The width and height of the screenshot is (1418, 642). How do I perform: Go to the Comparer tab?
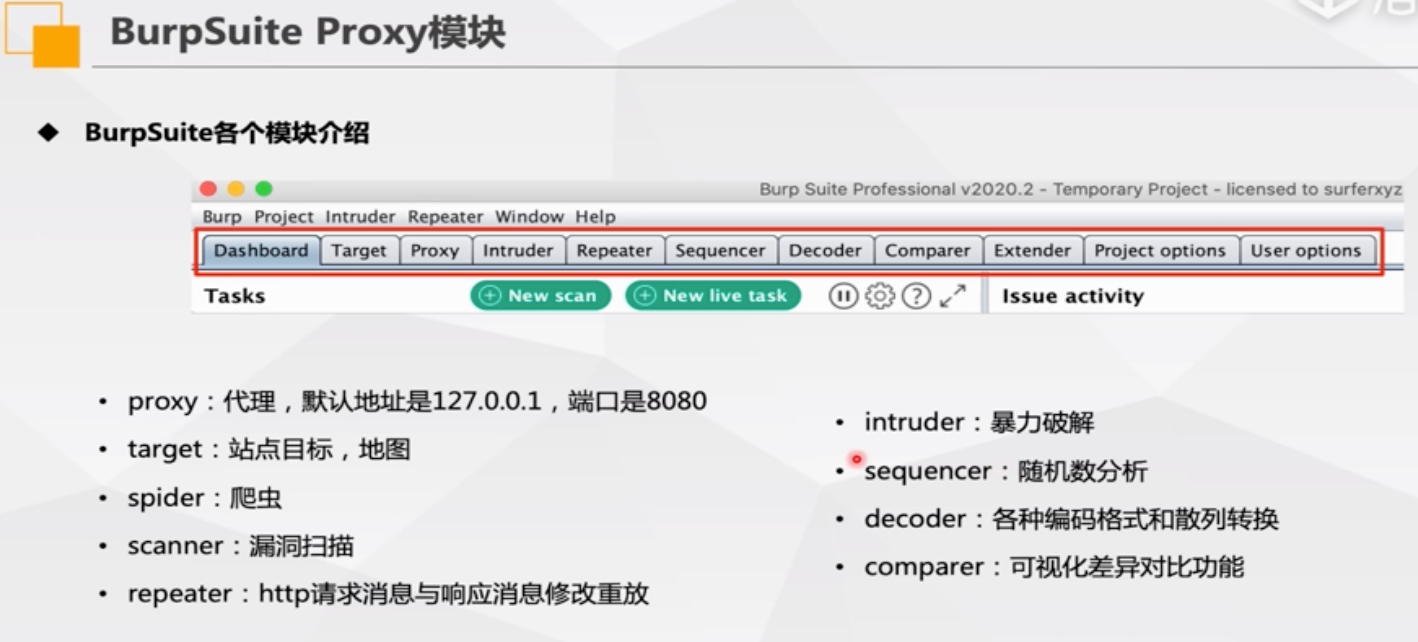[x=928, y=250]
